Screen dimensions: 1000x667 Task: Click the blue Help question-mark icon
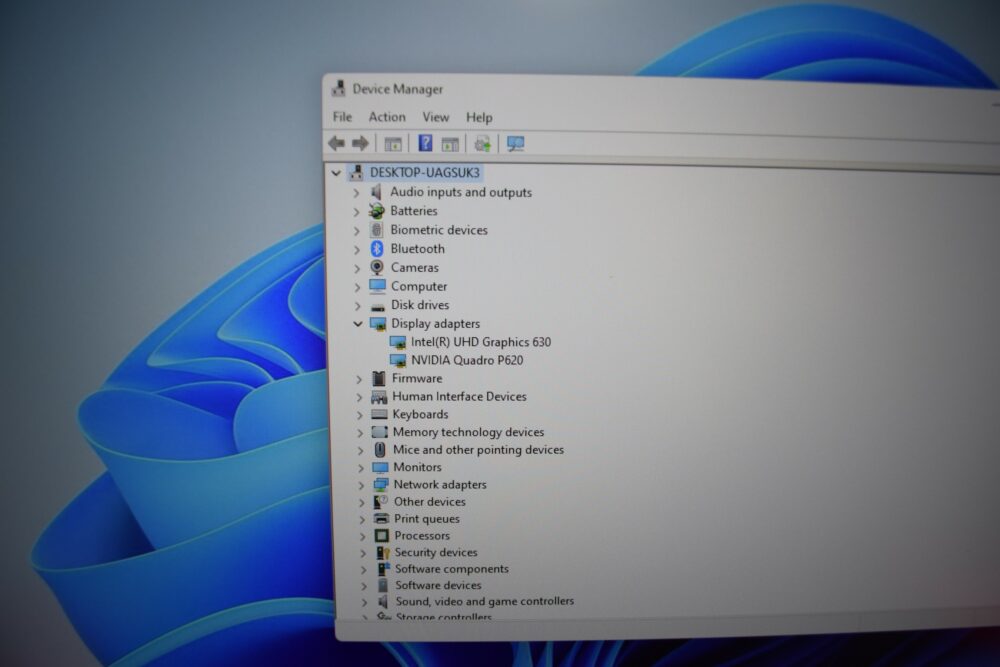(425, 143)
